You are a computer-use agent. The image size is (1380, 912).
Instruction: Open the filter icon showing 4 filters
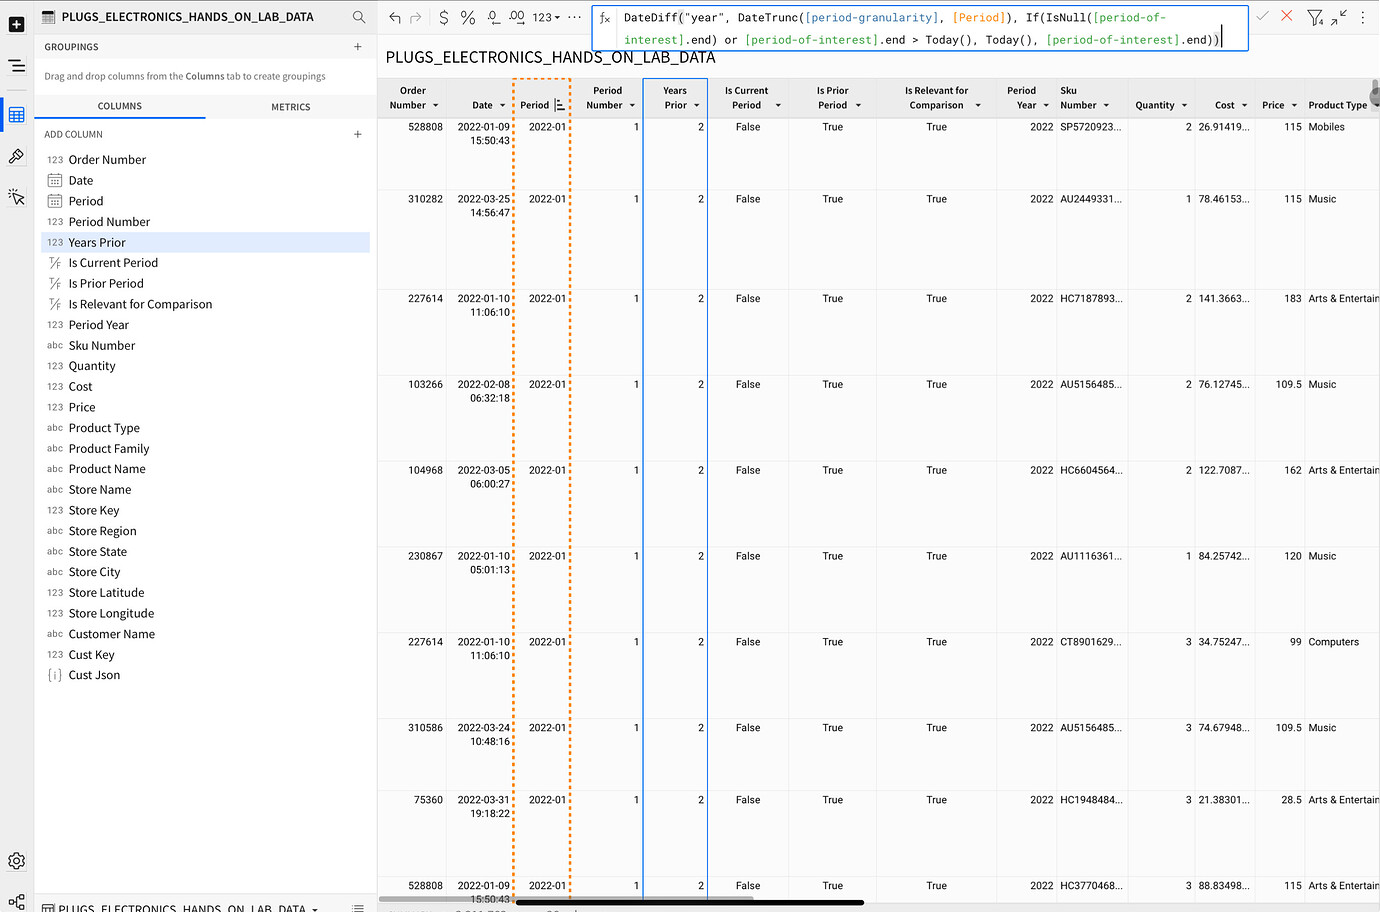(x=1316, y=17)
